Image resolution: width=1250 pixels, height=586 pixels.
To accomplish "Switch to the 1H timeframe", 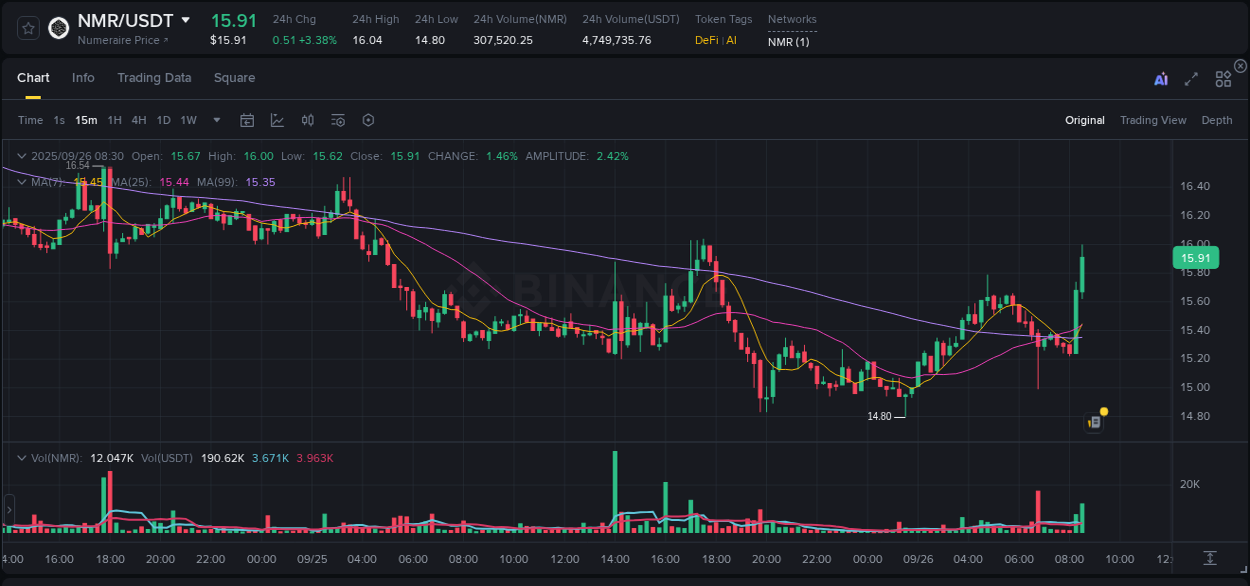I will point(112,120).
